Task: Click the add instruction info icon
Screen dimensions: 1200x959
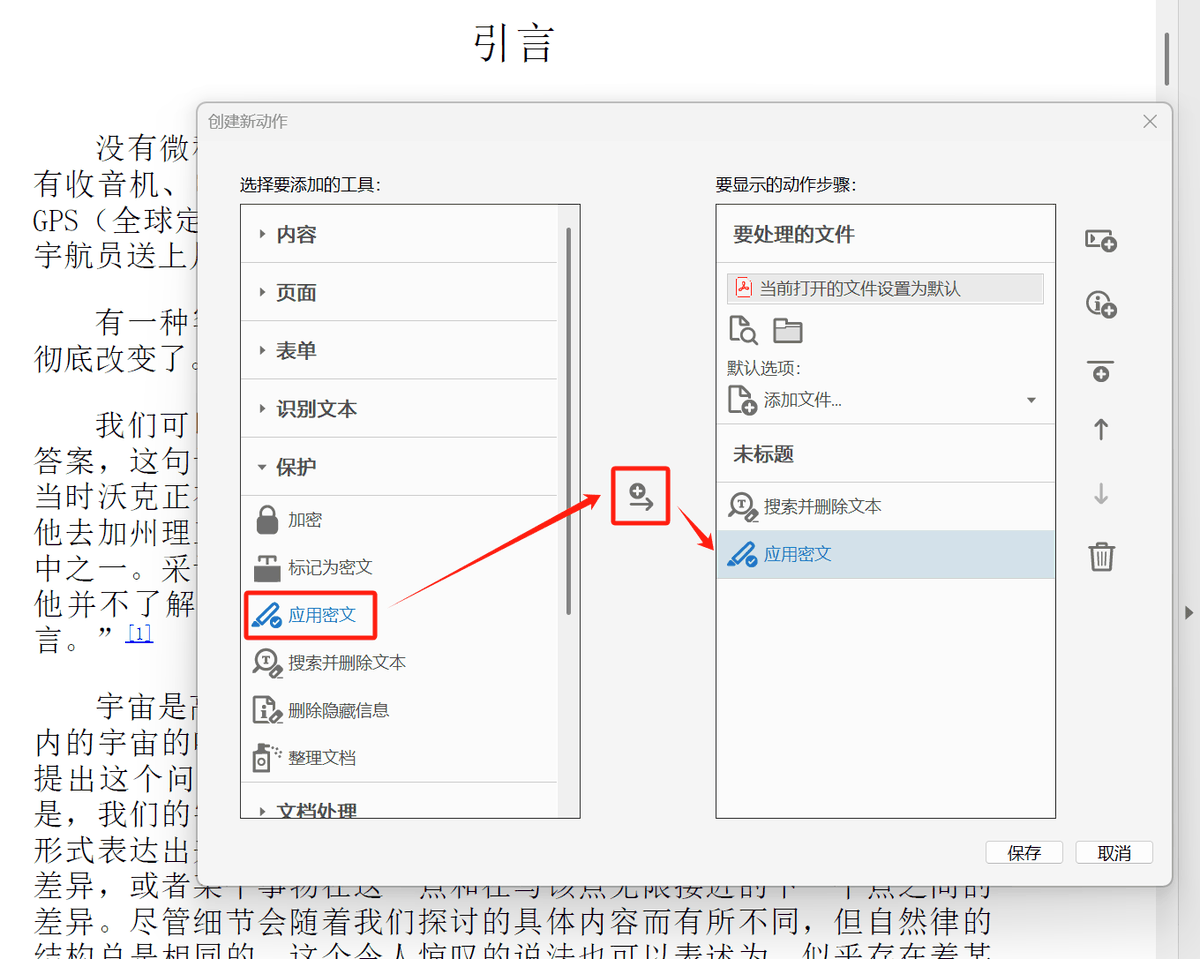Action: (1101, 304)
